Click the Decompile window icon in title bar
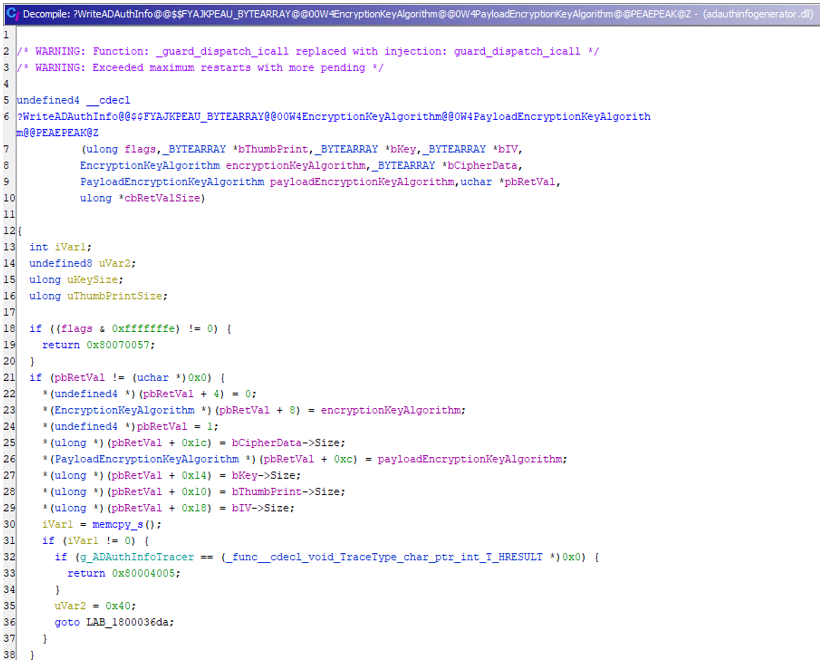The image size is (820, 662). pos(13,14)
